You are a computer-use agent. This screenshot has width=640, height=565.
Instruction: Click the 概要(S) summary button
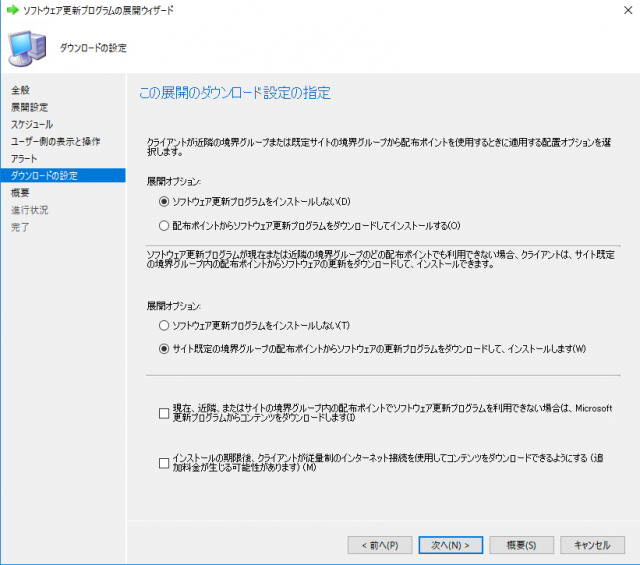point(515,545)
